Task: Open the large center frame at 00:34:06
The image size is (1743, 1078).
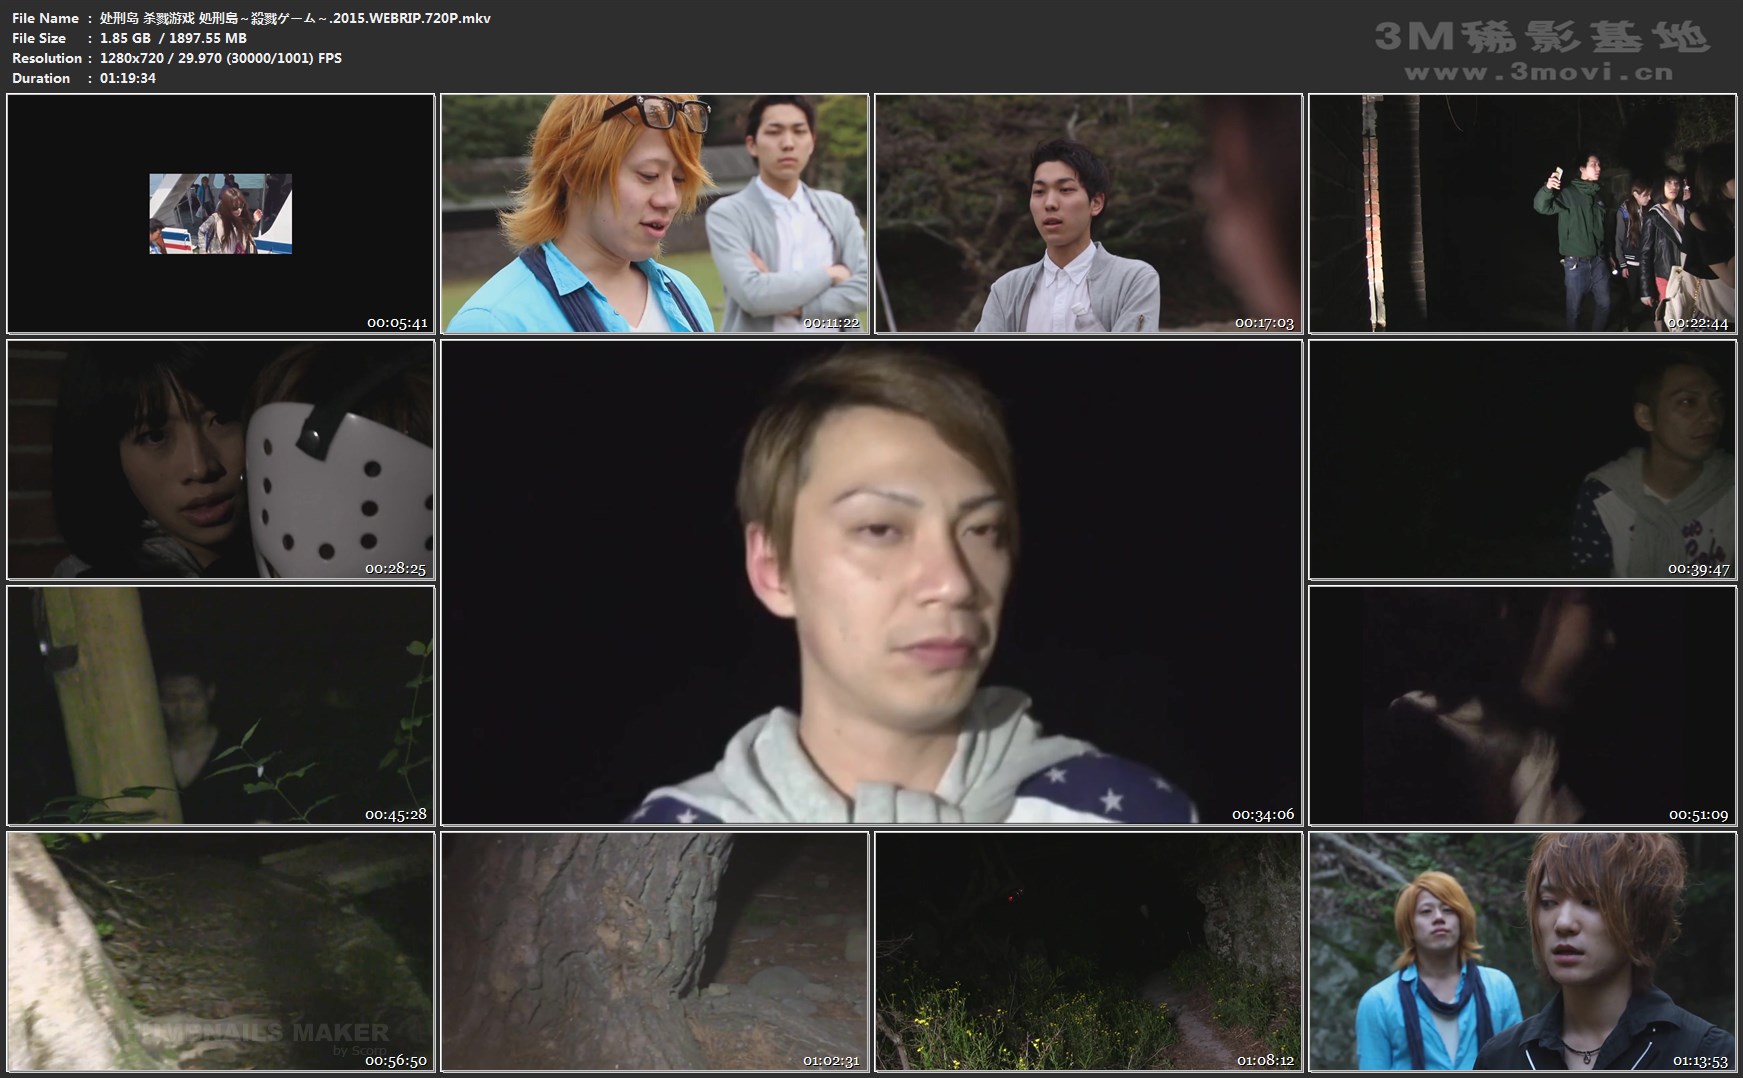Action: point(871,582)
